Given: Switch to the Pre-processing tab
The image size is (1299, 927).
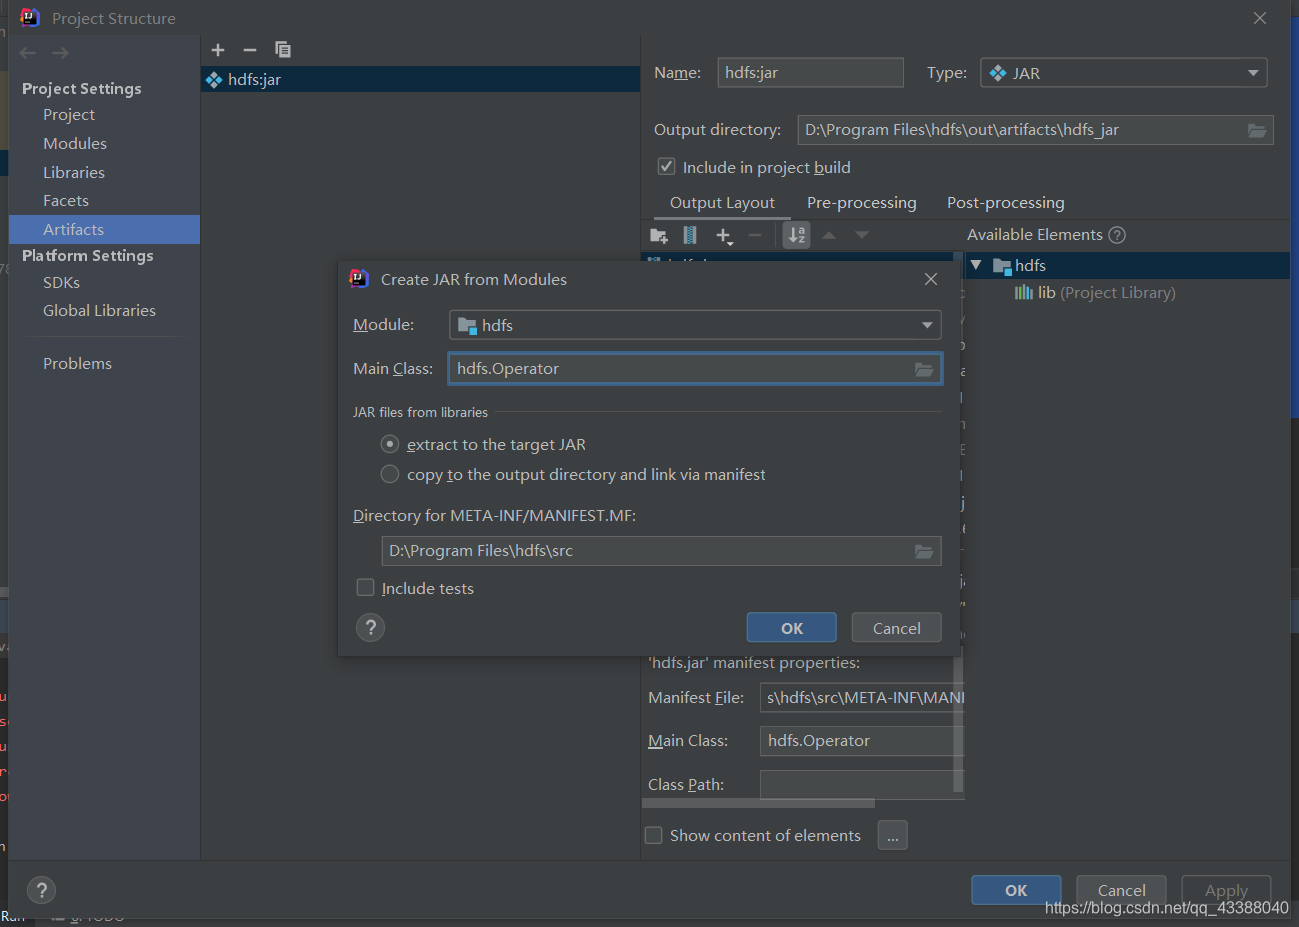Looking at the screenshot, I should point(862,203).
